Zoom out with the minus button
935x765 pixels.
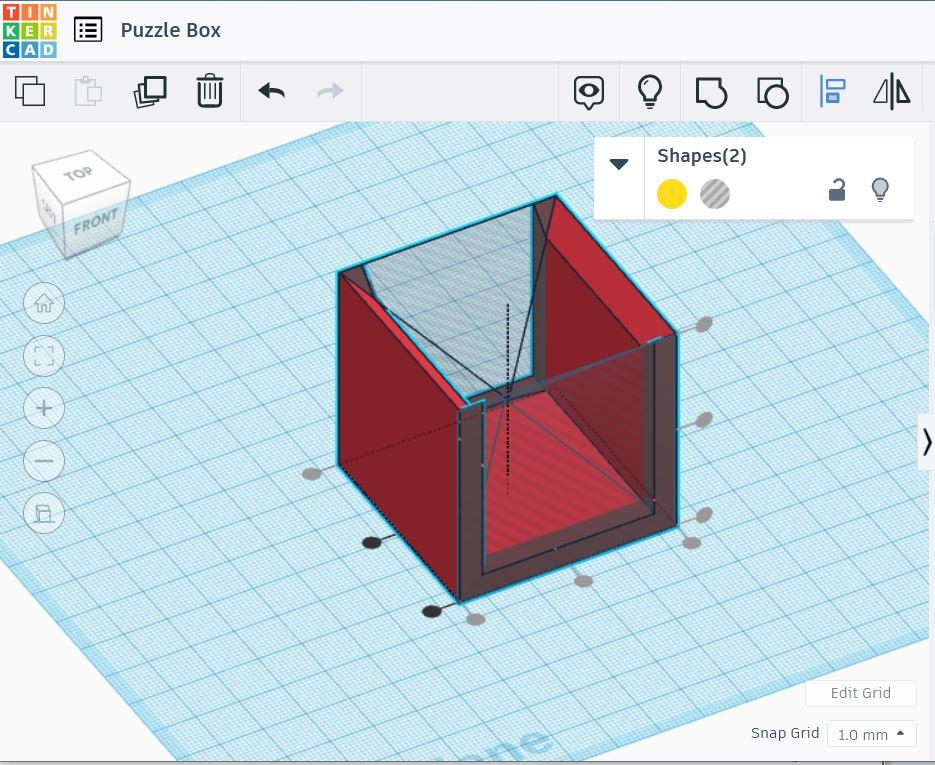(x=44, y=461)
